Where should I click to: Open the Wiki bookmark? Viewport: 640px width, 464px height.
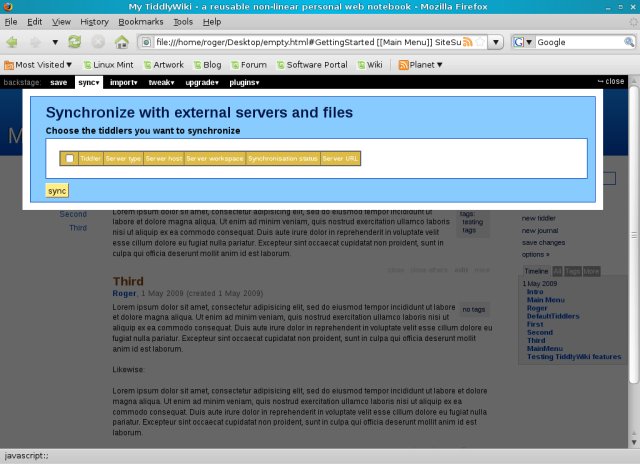[370, 65]
